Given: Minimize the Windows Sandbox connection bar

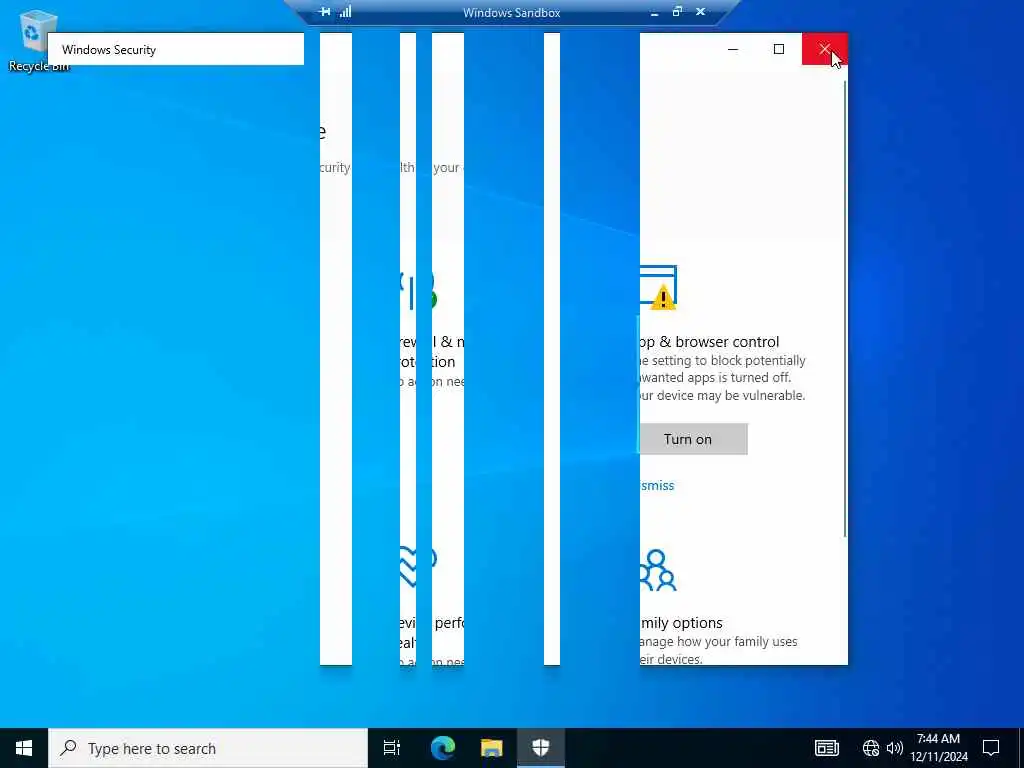Looking at the screenshot, I should (654, 12).
